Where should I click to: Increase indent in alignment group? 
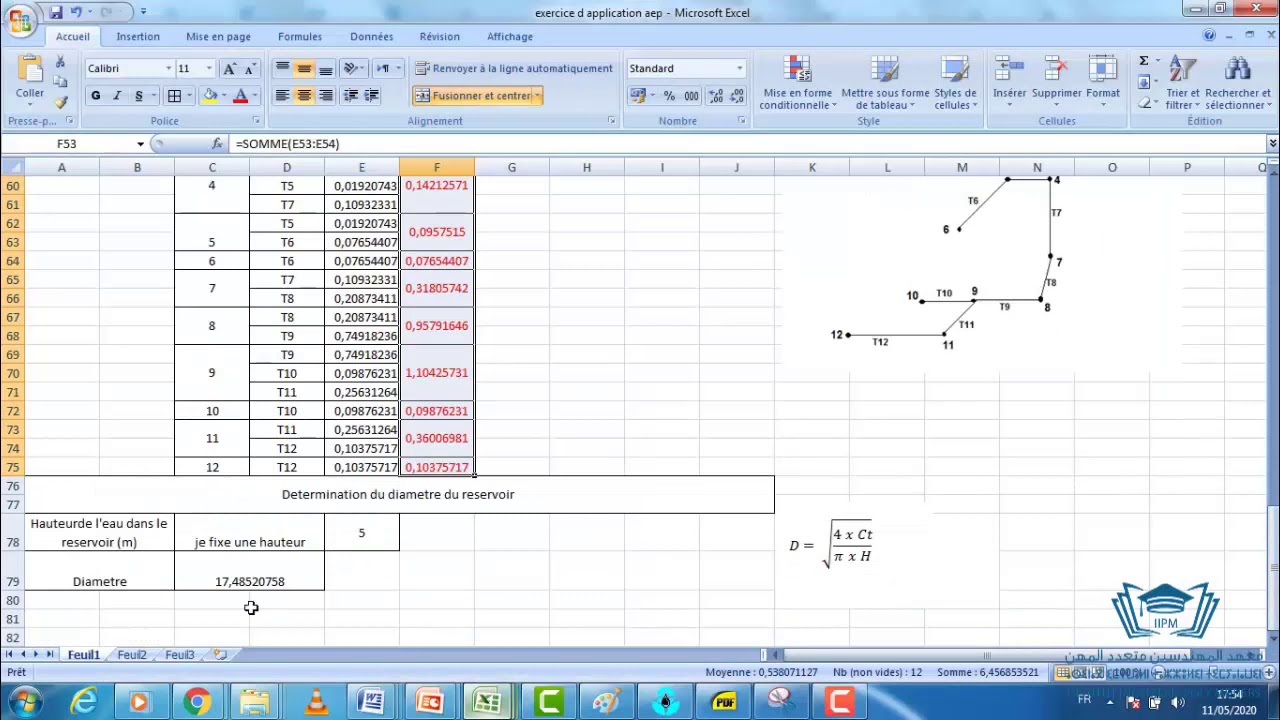(372, 96)
